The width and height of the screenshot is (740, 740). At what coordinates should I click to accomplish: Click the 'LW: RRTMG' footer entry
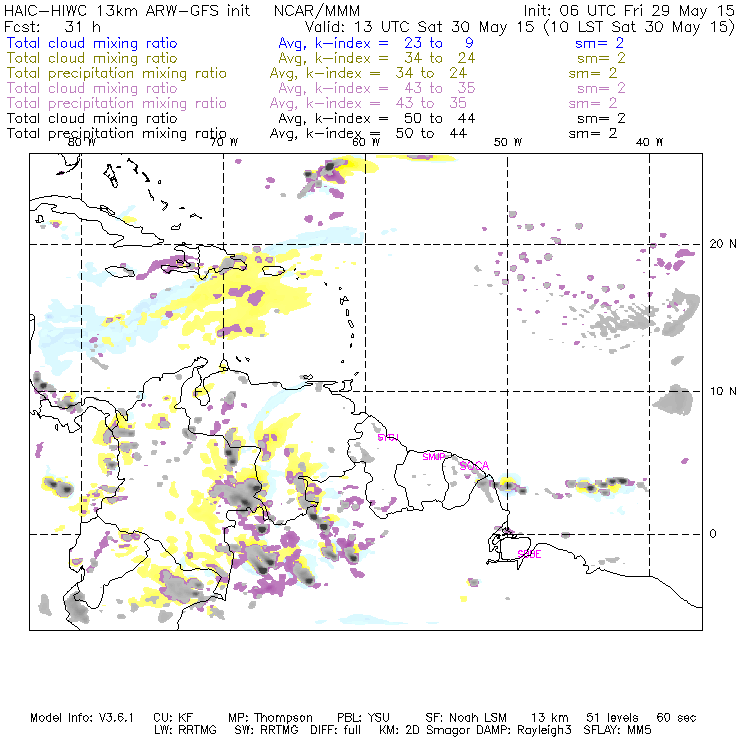click(185, 730)
